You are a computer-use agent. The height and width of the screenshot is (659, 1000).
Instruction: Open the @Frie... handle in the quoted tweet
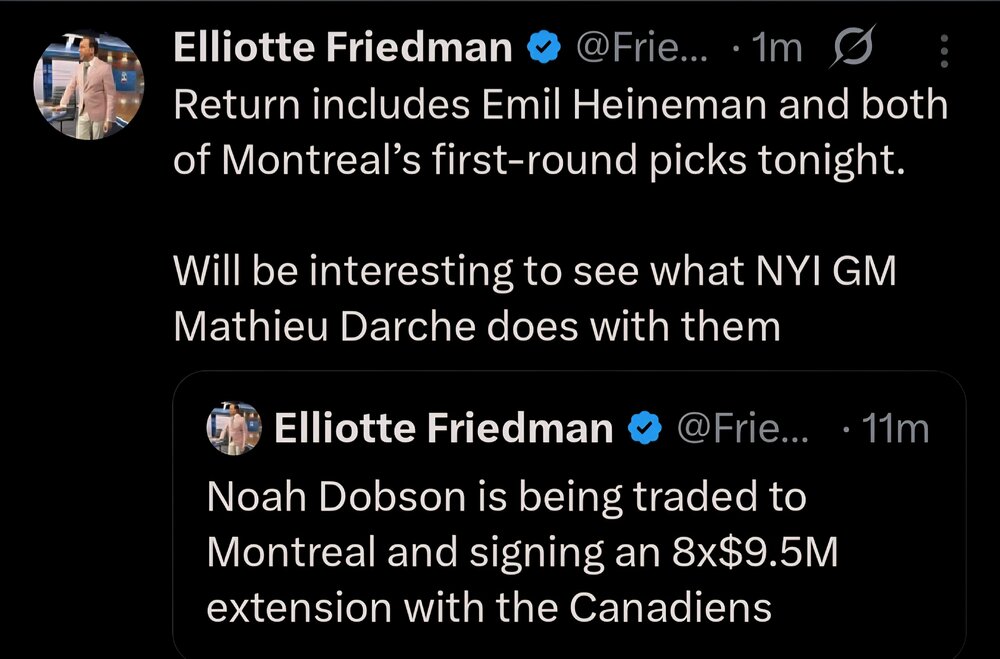[742, 428]
